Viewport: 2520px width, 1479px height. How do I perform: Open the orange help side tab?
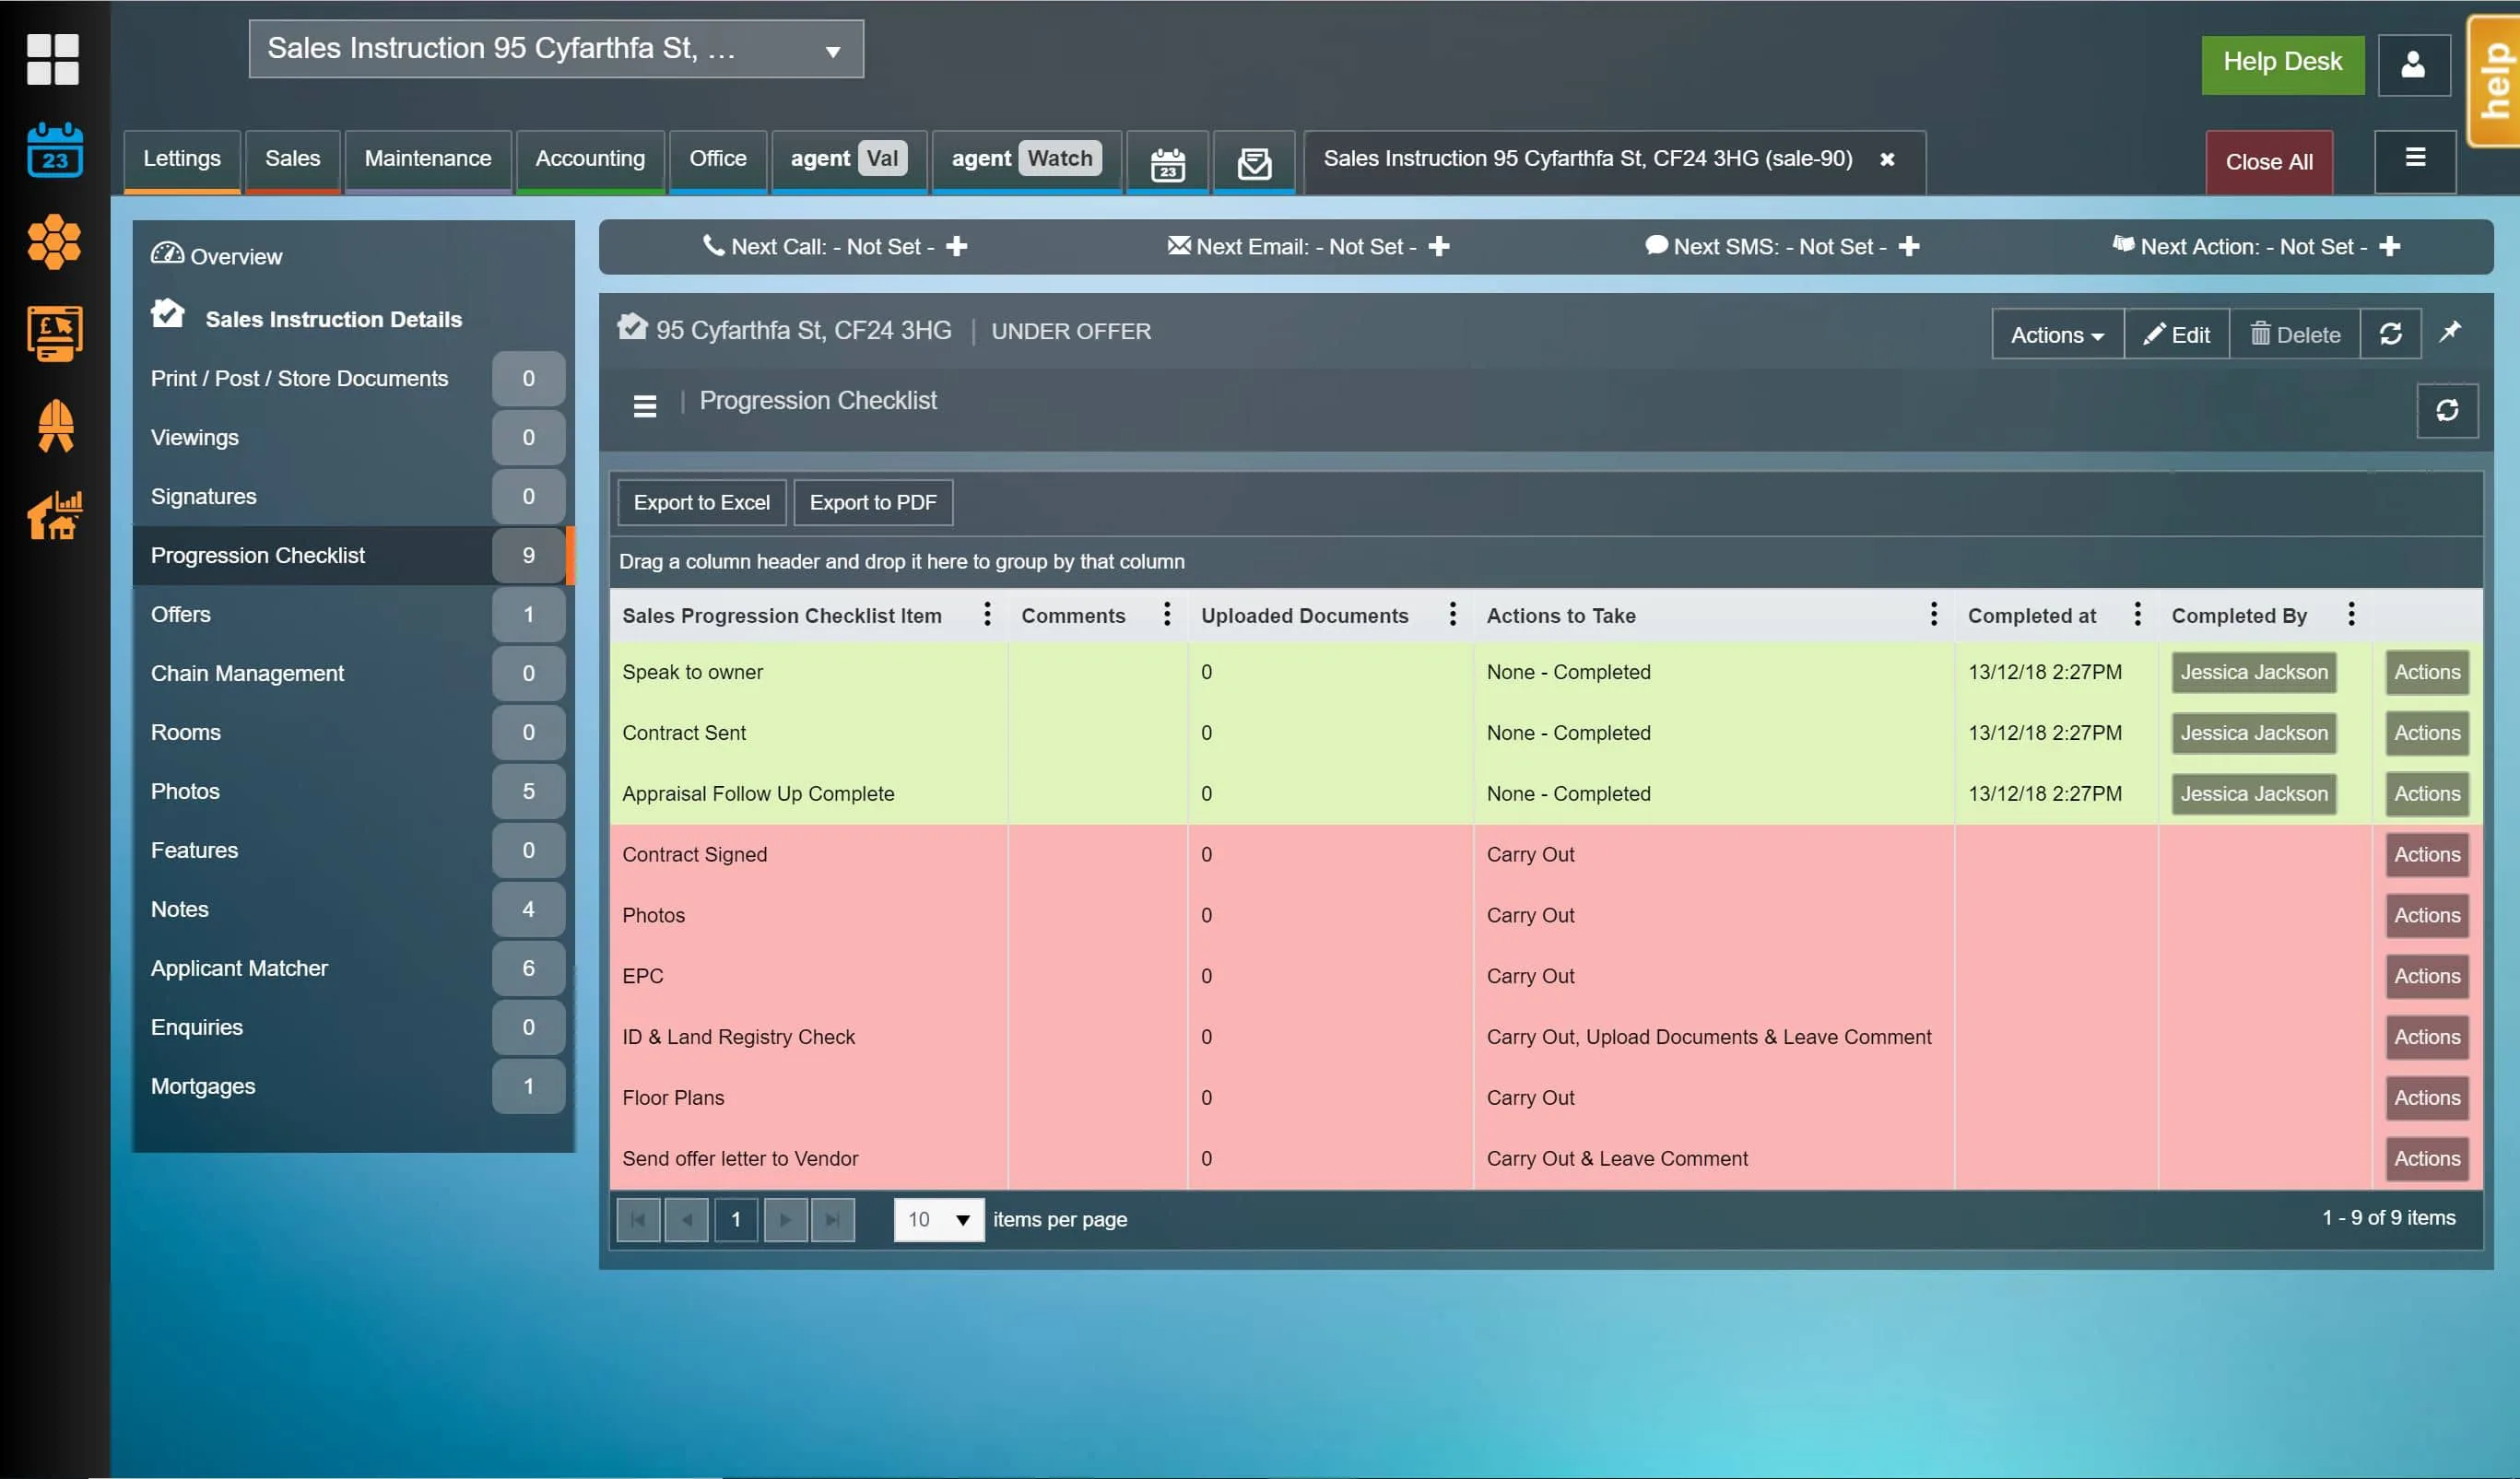(x=2494, y=81)
